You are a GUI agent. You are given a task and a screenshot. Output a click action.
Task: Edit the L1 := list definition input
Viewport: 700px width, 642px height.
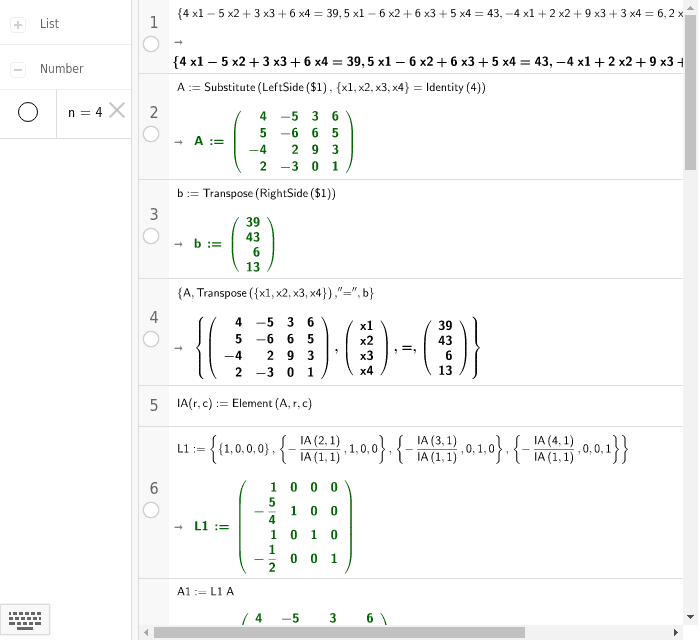click(x=402, y=449)
